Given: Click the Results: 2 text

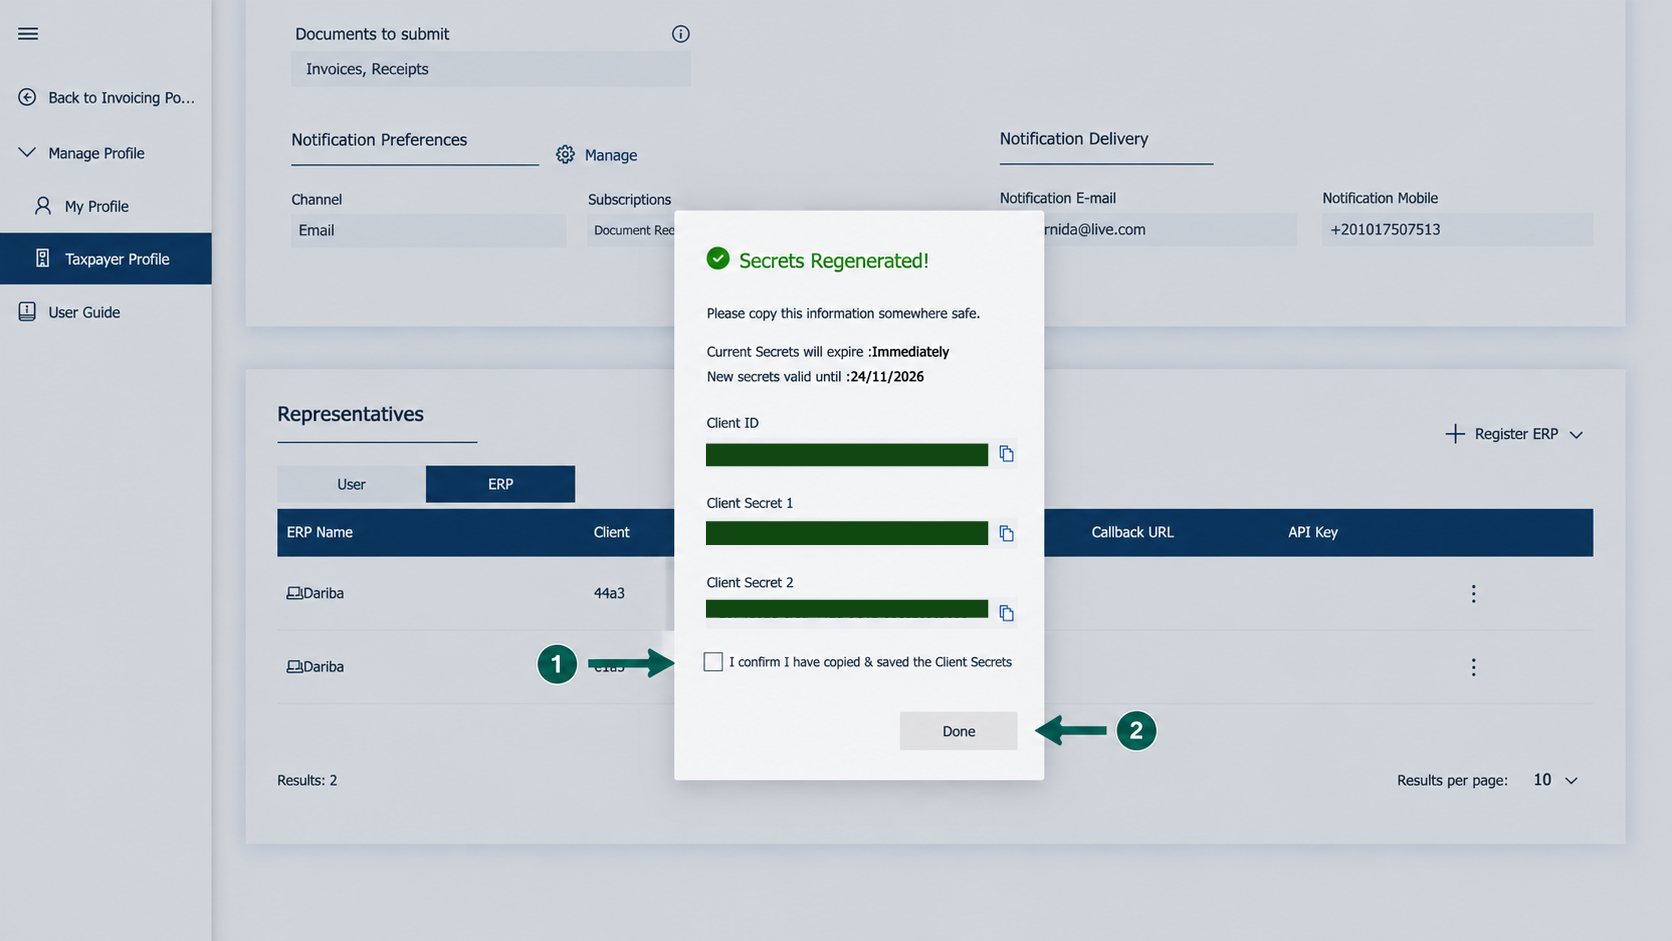Looking at the screenshot, I should (307, 780).
